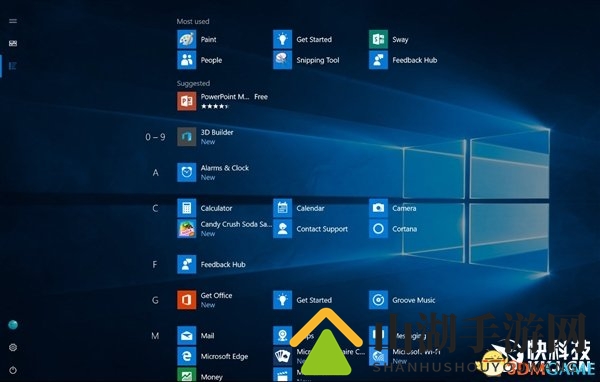Open the Money app
The width and height of the screenshot is (600, 382).
(200, 375)
